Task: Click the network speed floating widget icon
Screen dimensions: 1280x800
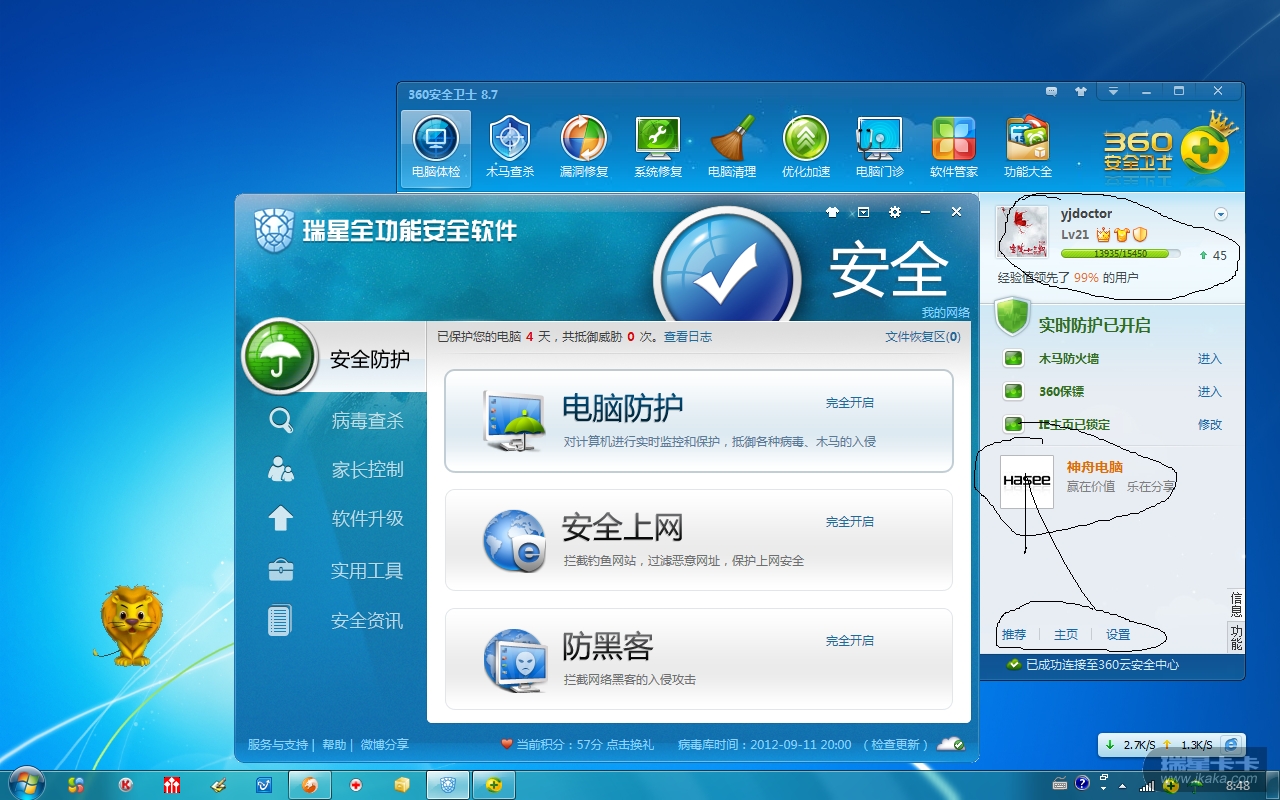Action: [1232, 745]
